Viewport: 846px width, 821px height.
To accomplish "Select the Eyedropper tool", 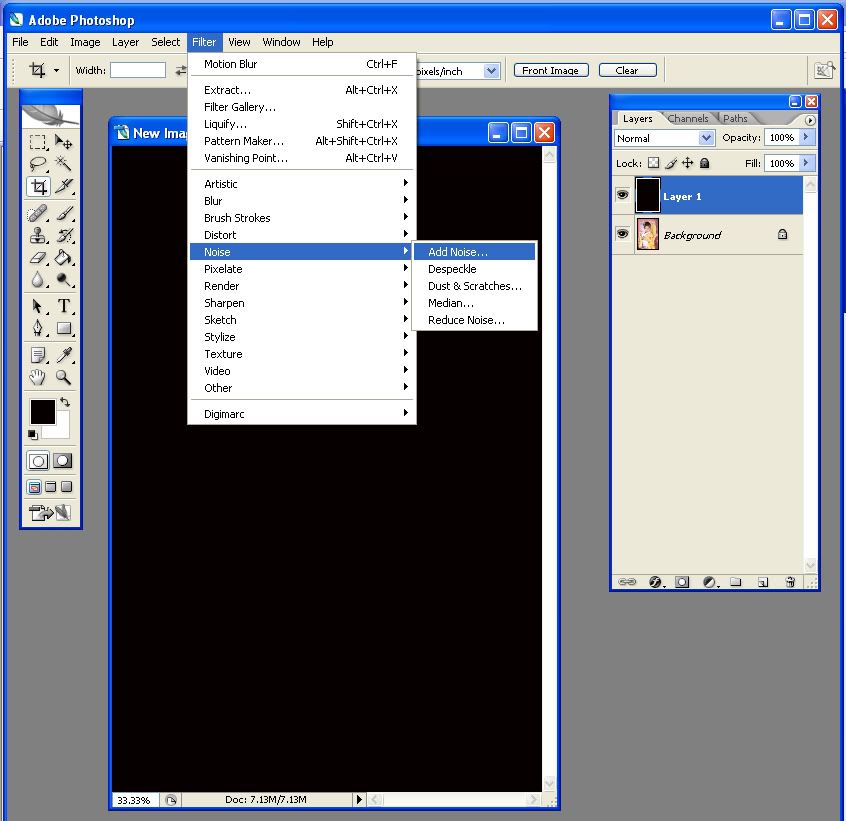I will 64,354.
